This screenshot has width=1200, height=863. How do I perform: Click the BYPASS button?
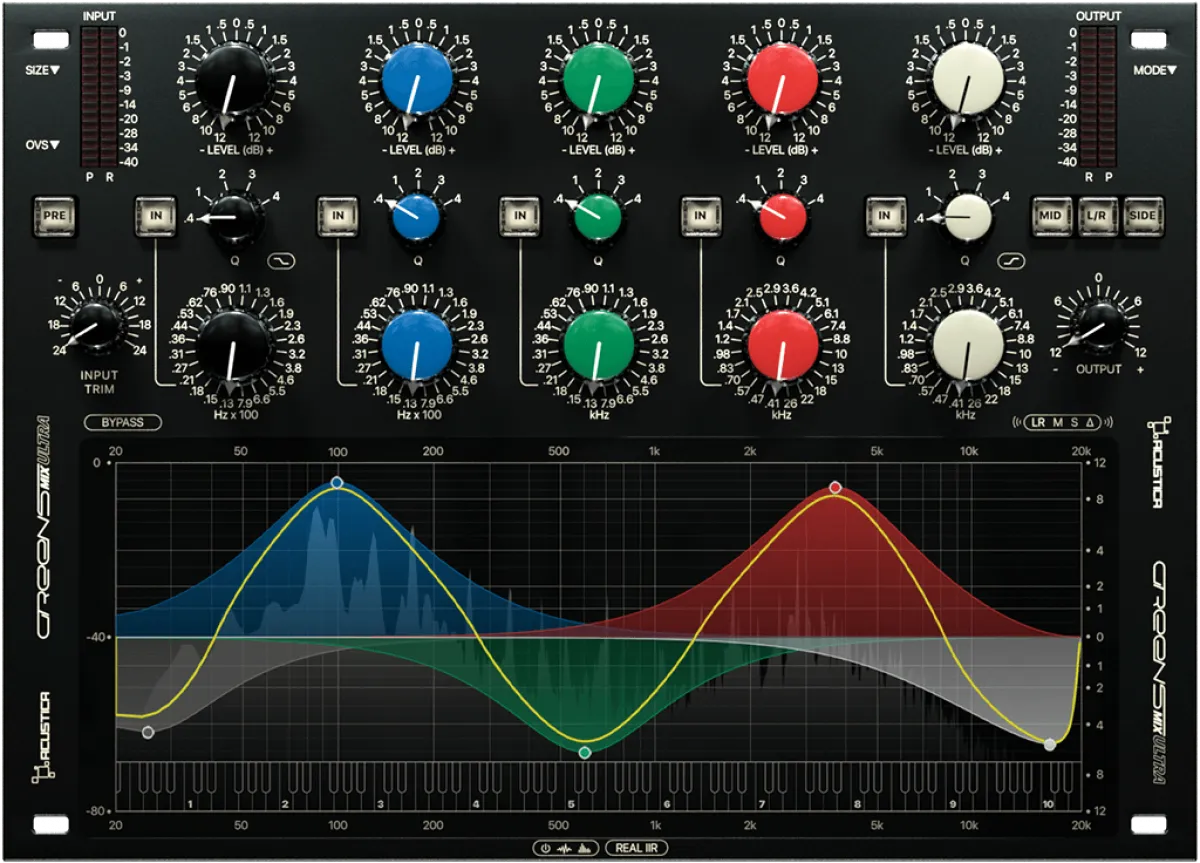122,423
